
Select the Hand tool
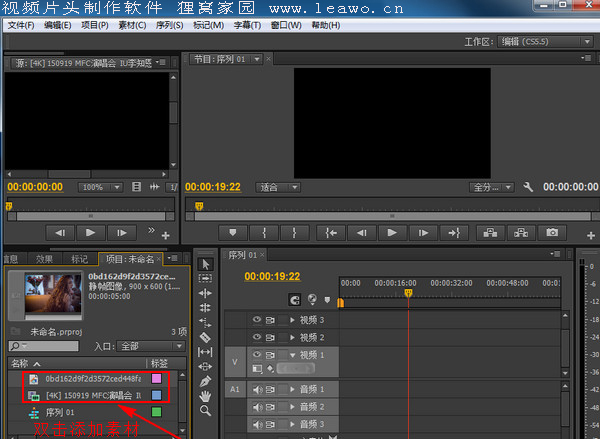(205, 396)
